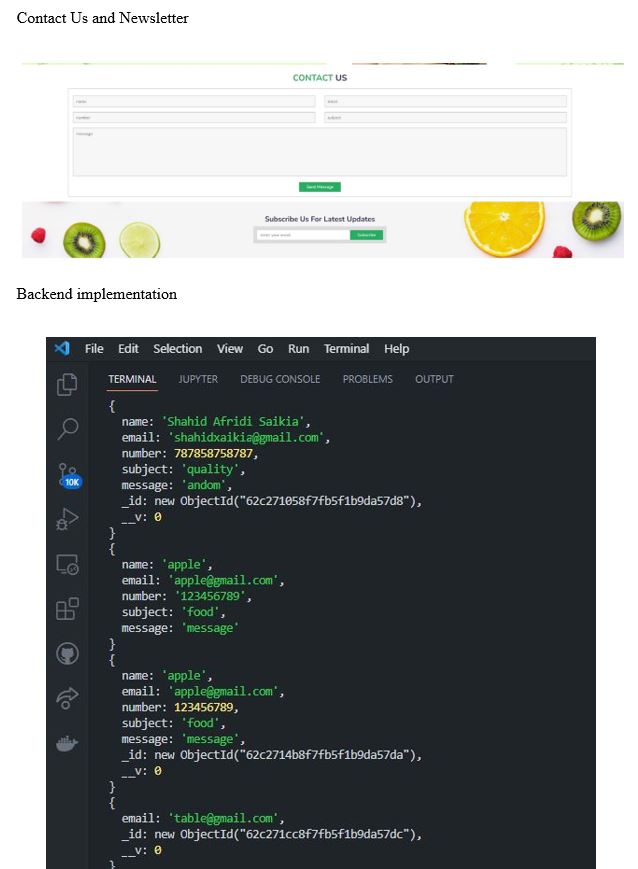This screenshot has height=869, width=638.
Task: Click the Send Message button in the contact form
Action: (320, 187)
